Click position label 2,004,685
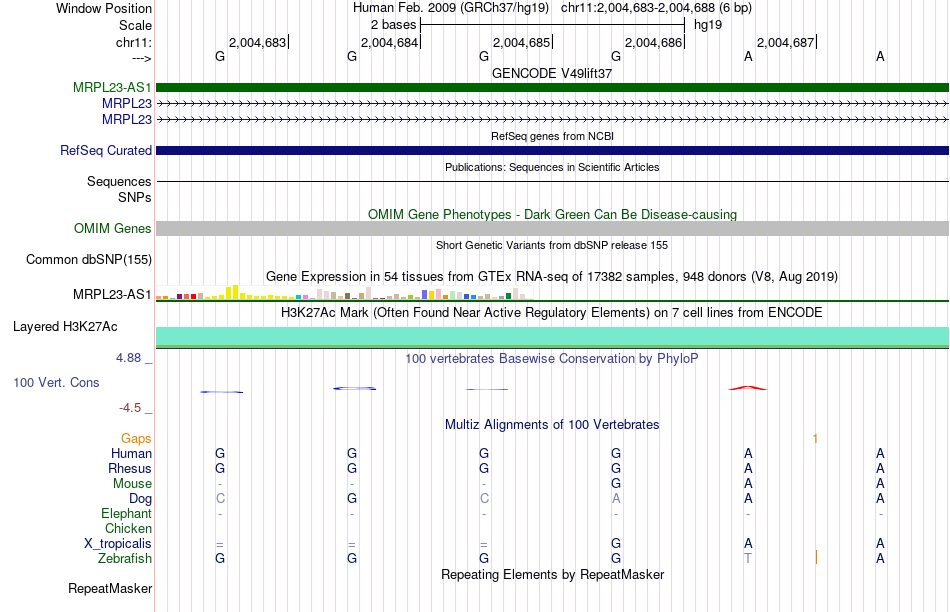Viewport: 950px width, 612px height. click(522, 42)
